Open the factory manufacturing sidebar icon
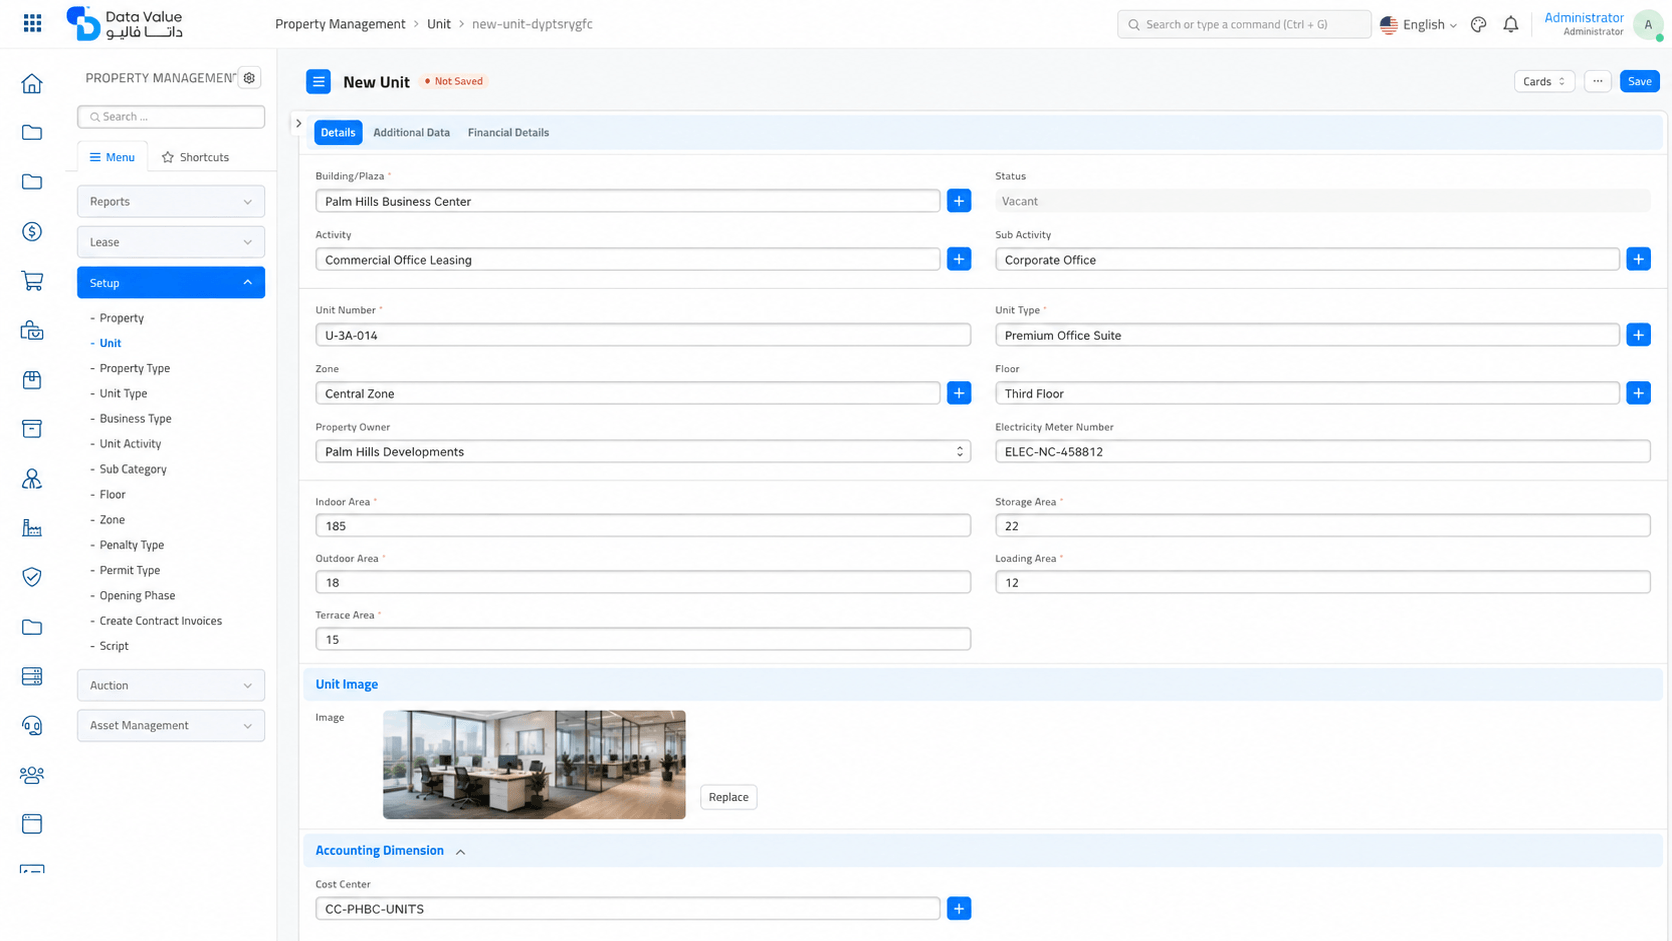Image resolution: width=1672 pixels, height=941 pixels. click(32, 528)
